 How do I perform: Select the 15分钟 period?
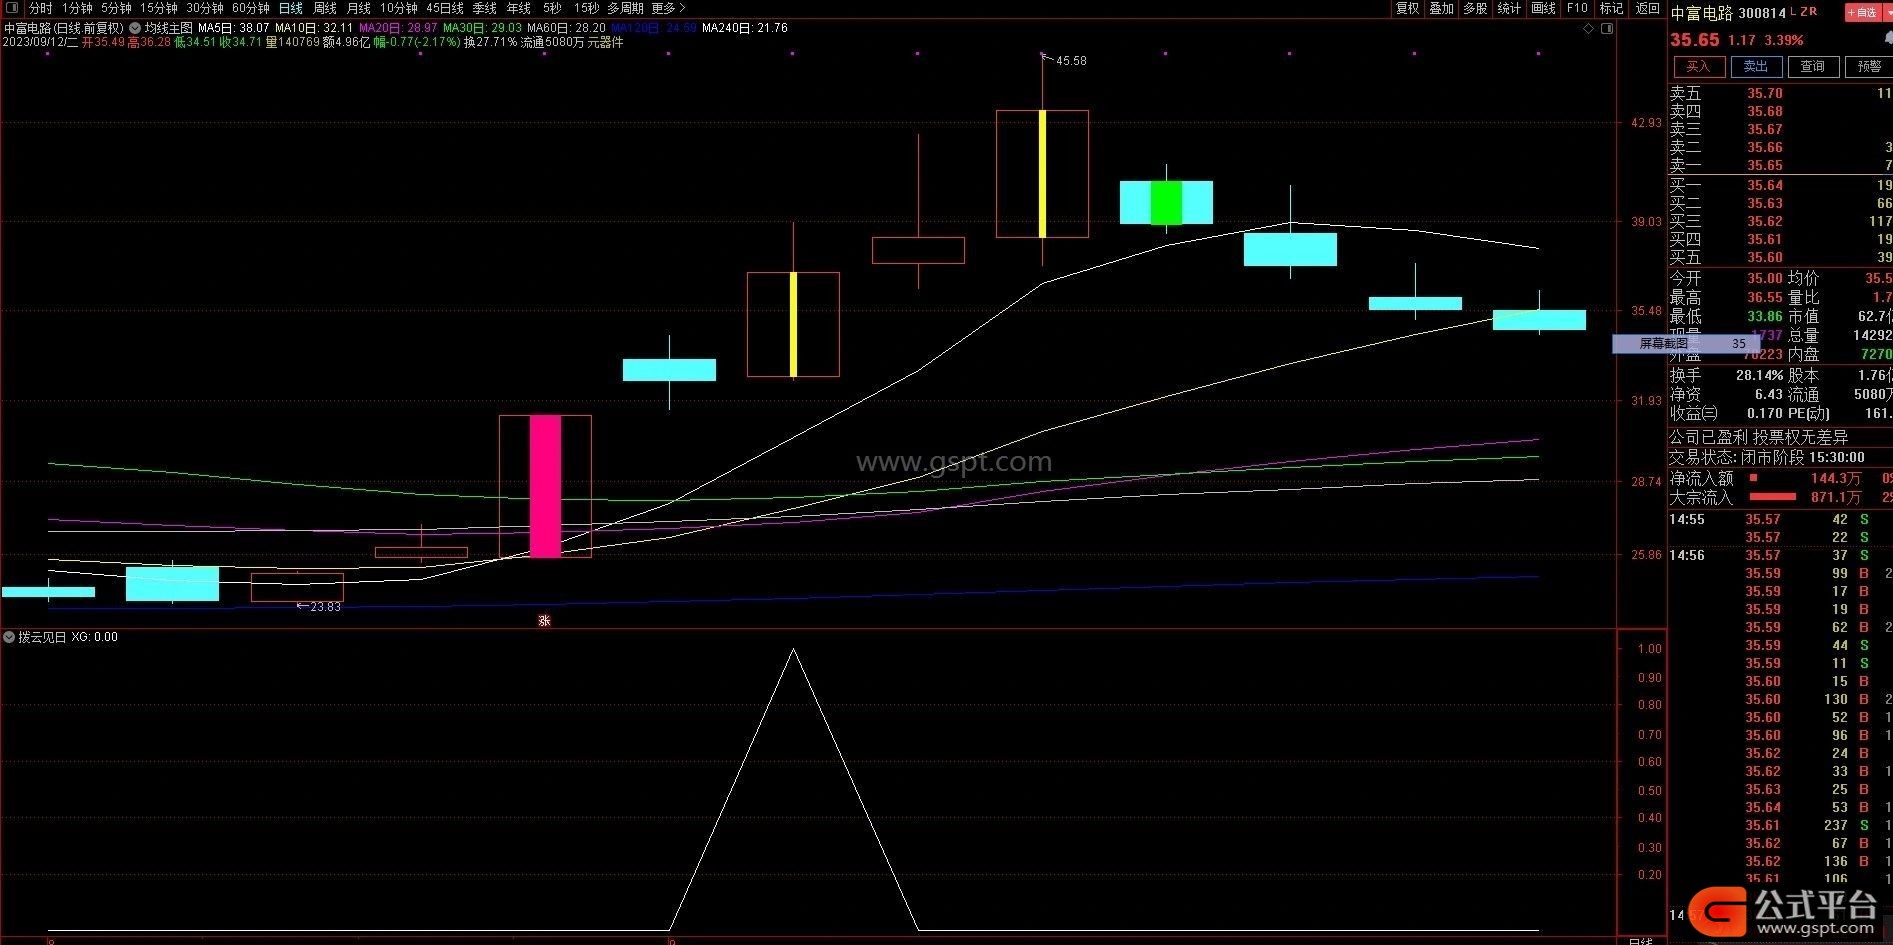(158, 8)
